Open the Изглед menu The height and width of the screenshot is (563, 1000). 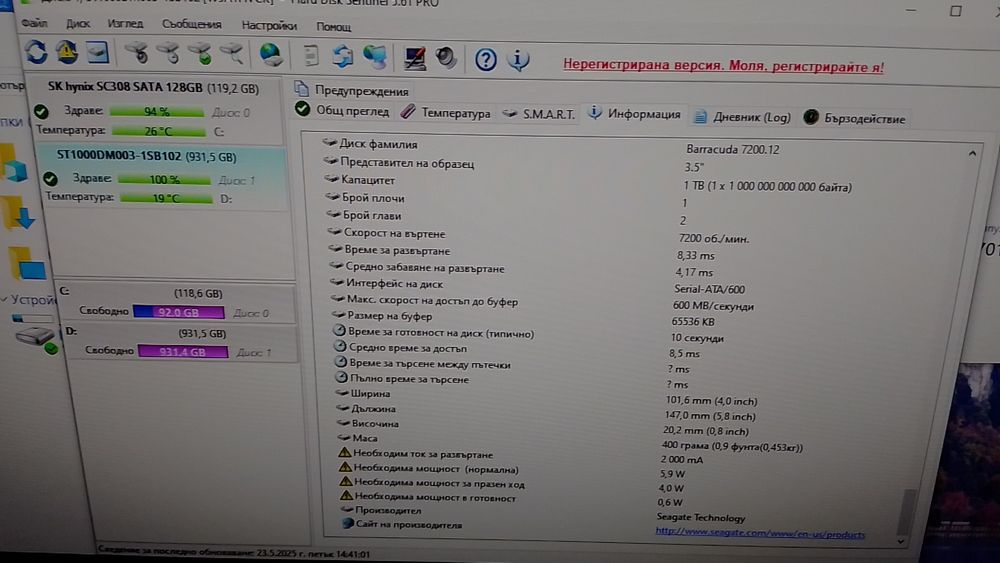pyautogui.click(x=125, y=24)
